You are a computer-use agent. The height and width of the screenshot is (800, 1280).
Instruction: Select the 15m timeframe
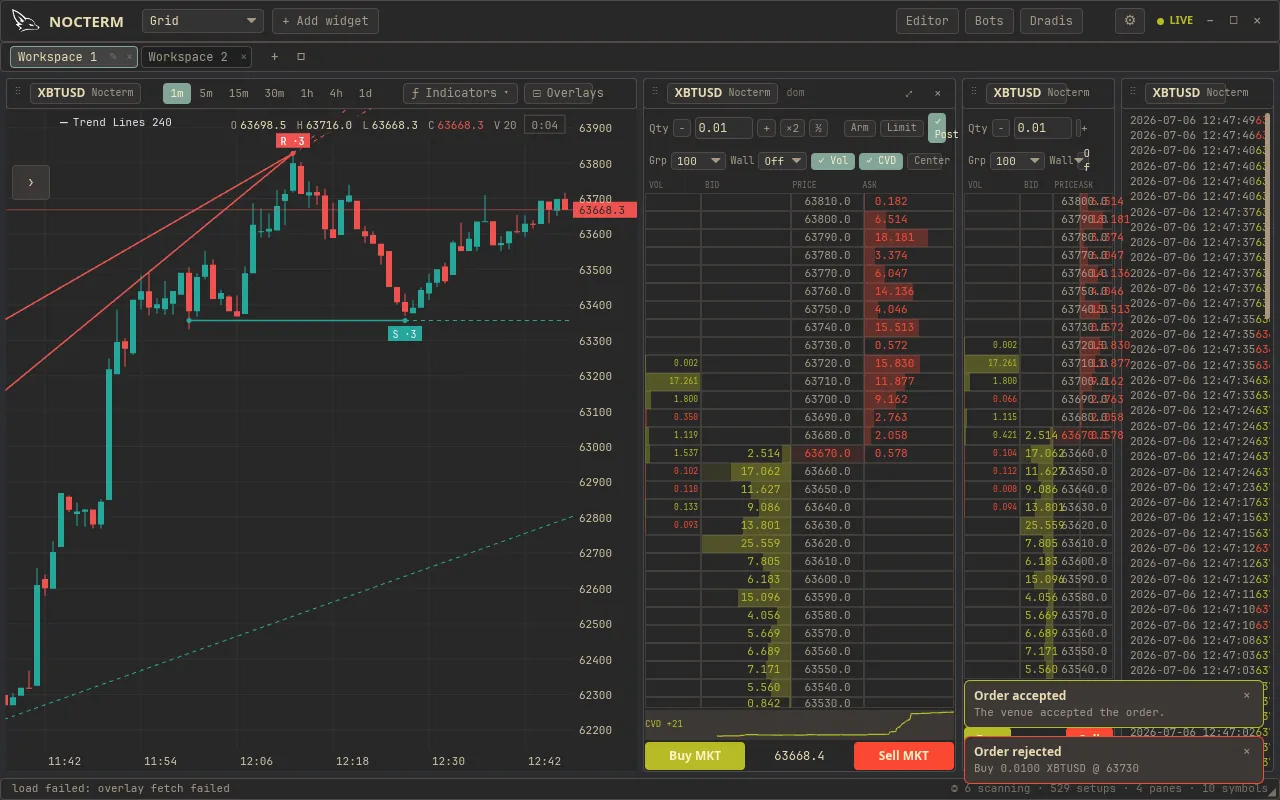click(x=238, y=93)
